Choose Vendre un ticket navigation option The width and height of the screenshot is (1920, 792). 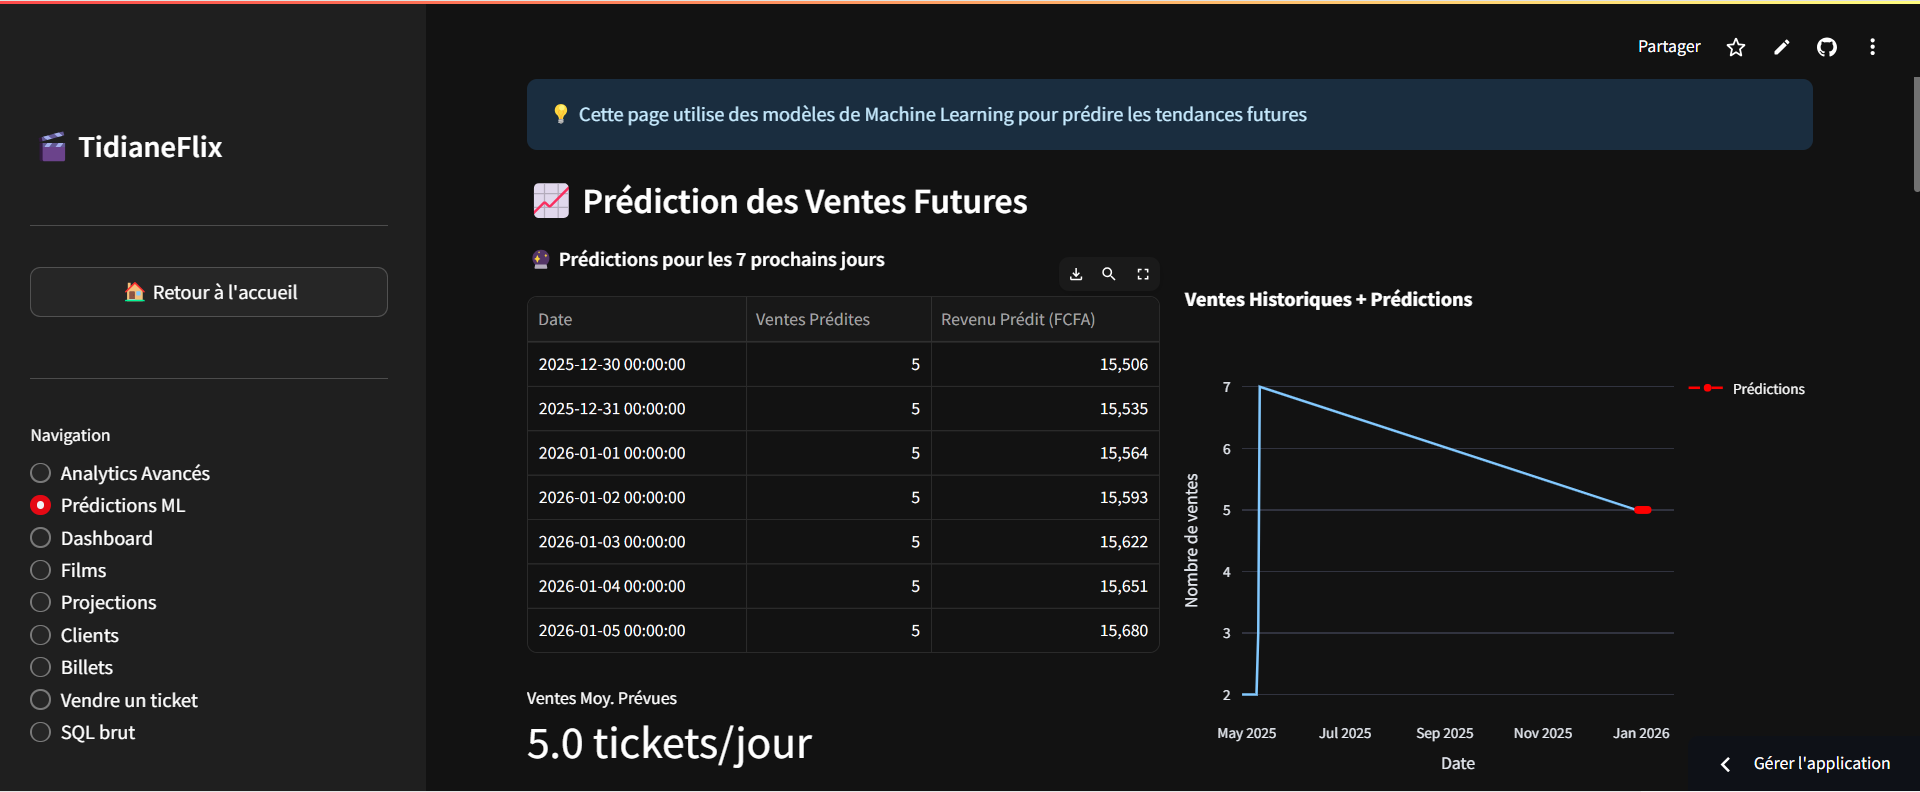coord(41,700)
